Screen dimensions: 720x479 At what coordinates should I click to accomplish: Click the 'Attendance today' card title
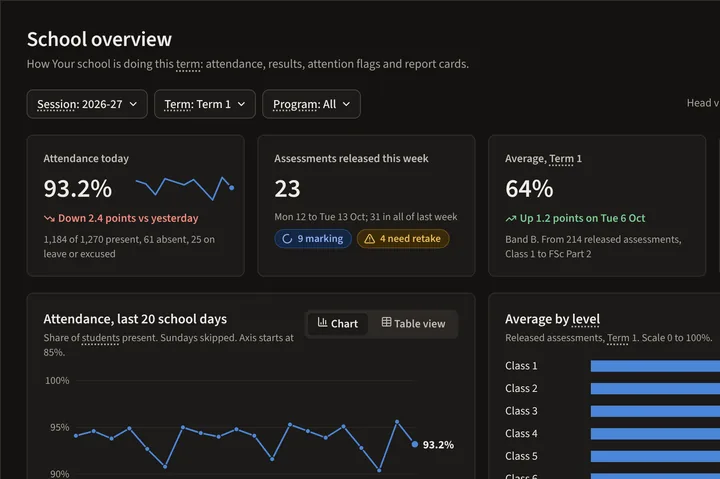click(86, 158)
